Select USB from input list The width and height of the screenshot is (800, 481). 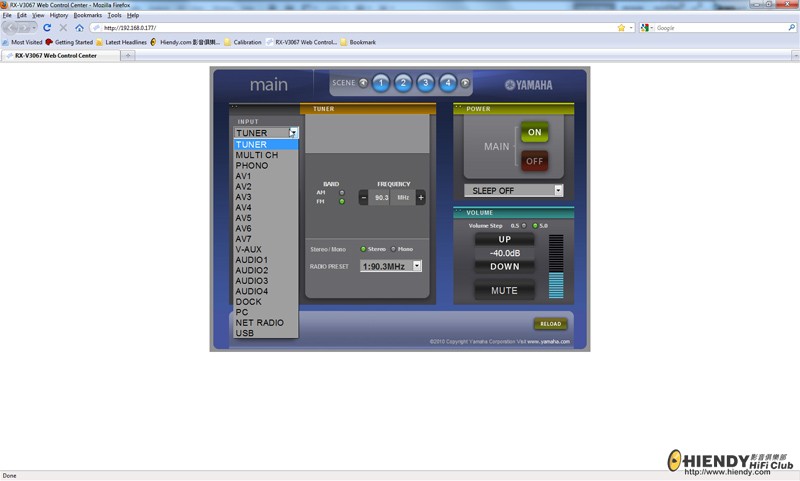coord(266,333)
